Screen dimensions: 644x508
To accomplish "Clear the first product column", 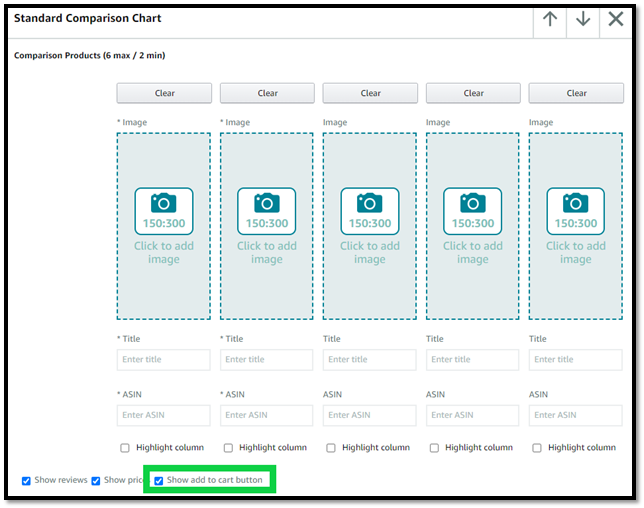I will pyautogui.click(x=164, y=93).
